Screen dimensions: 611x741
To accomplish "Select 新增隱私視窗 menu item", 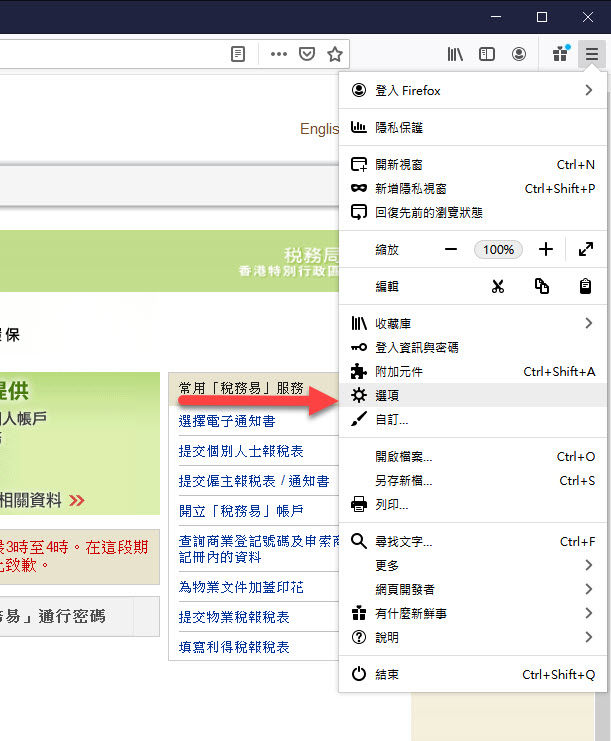I will pyautogui.click(x=473, y=189).
